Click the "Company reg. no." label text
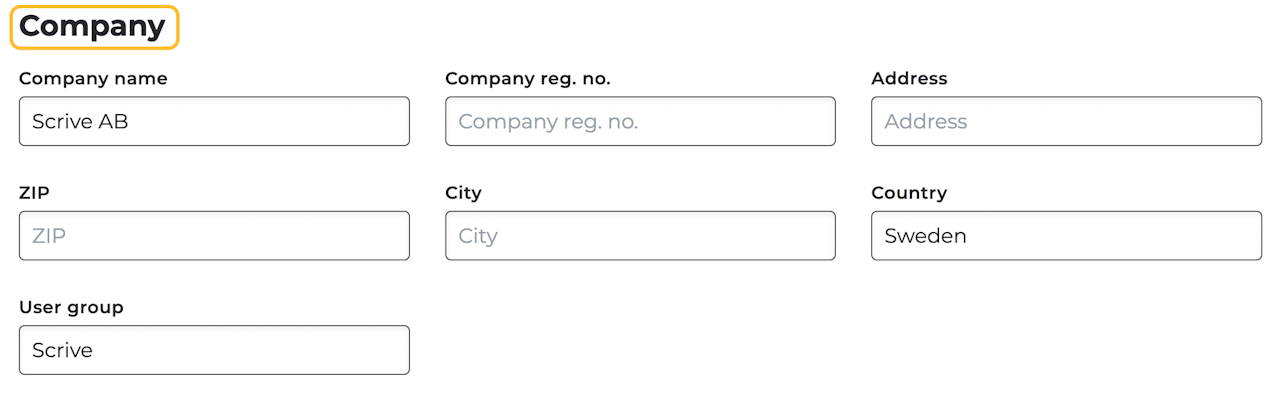This screenshot has height=416, width=1280. point(527,78)
